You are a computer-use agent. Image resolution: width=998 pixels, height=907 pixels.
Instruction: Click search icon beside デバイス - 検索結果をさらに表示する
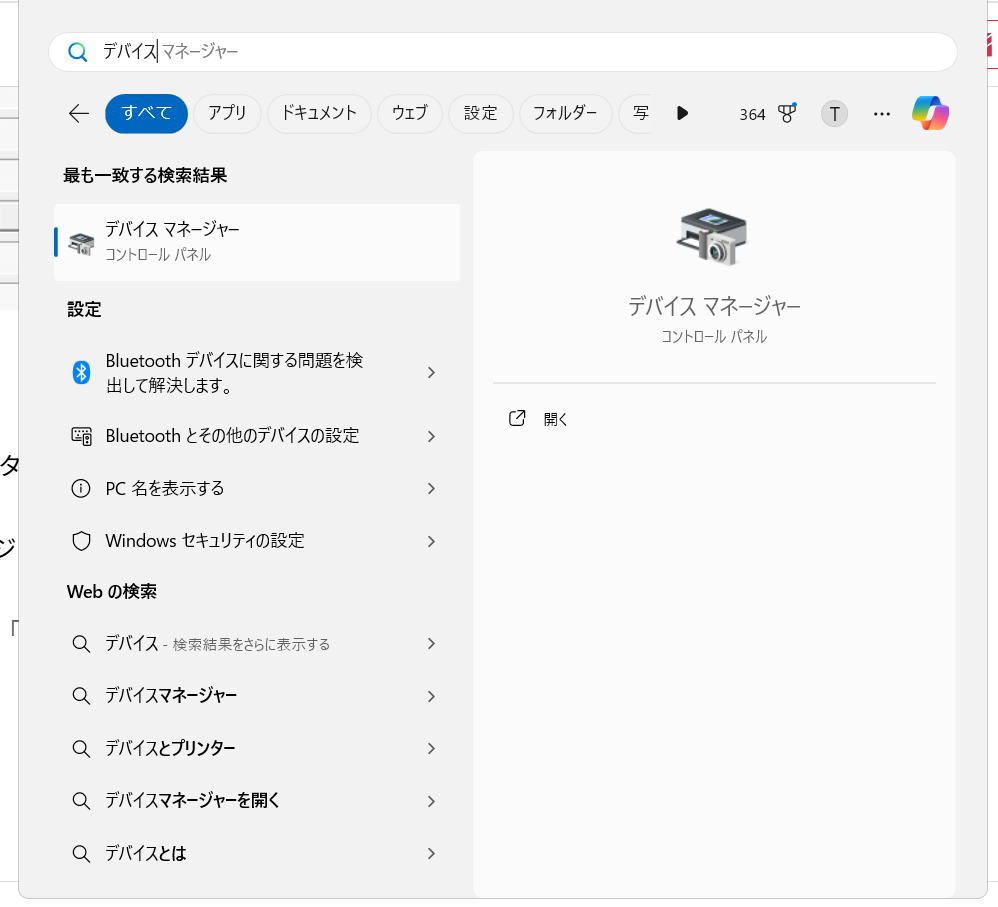81,643
